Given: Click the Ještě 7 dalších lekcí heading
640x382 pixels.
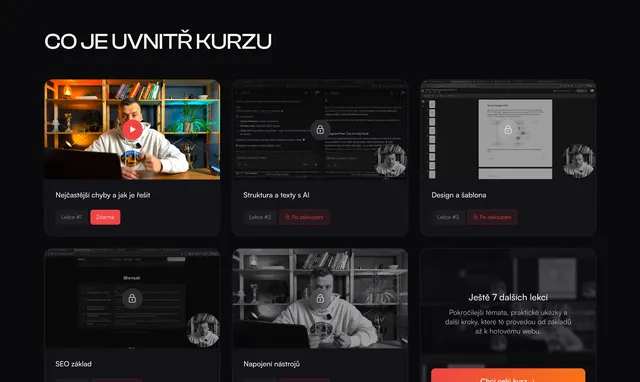Looking at the screenshot, I should coord(508,298).
